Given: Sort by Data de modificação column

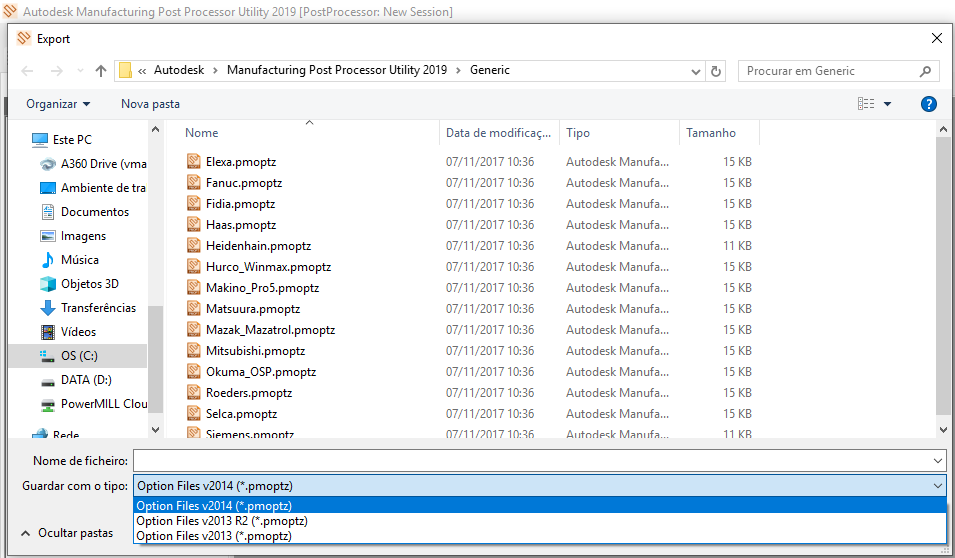Looking at the screenshot, I should 498,133.
